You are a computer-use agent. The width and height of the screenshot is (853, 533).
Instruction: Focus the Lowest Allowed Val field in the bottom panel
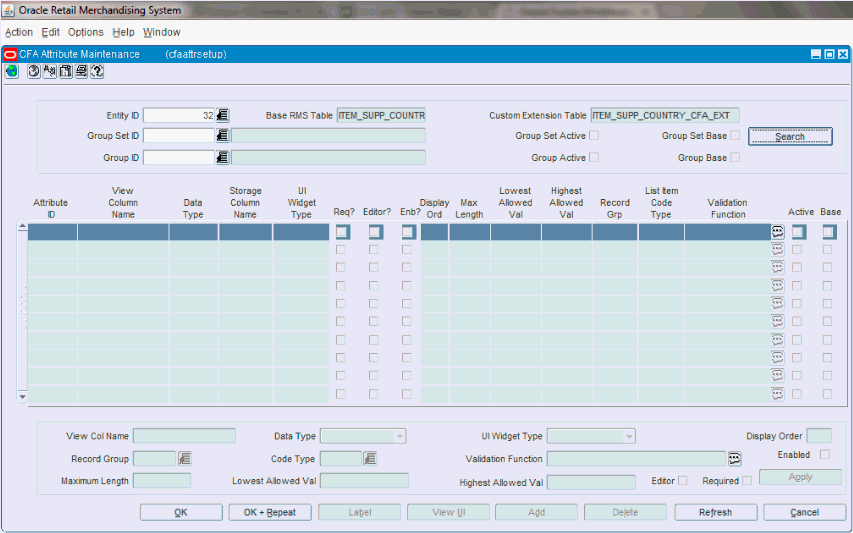(364, 481)
